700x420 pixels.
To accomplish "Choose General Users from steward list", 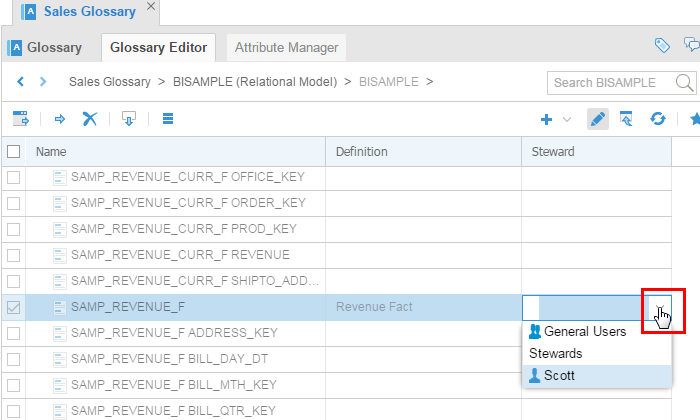I will (x=596, y=332).
